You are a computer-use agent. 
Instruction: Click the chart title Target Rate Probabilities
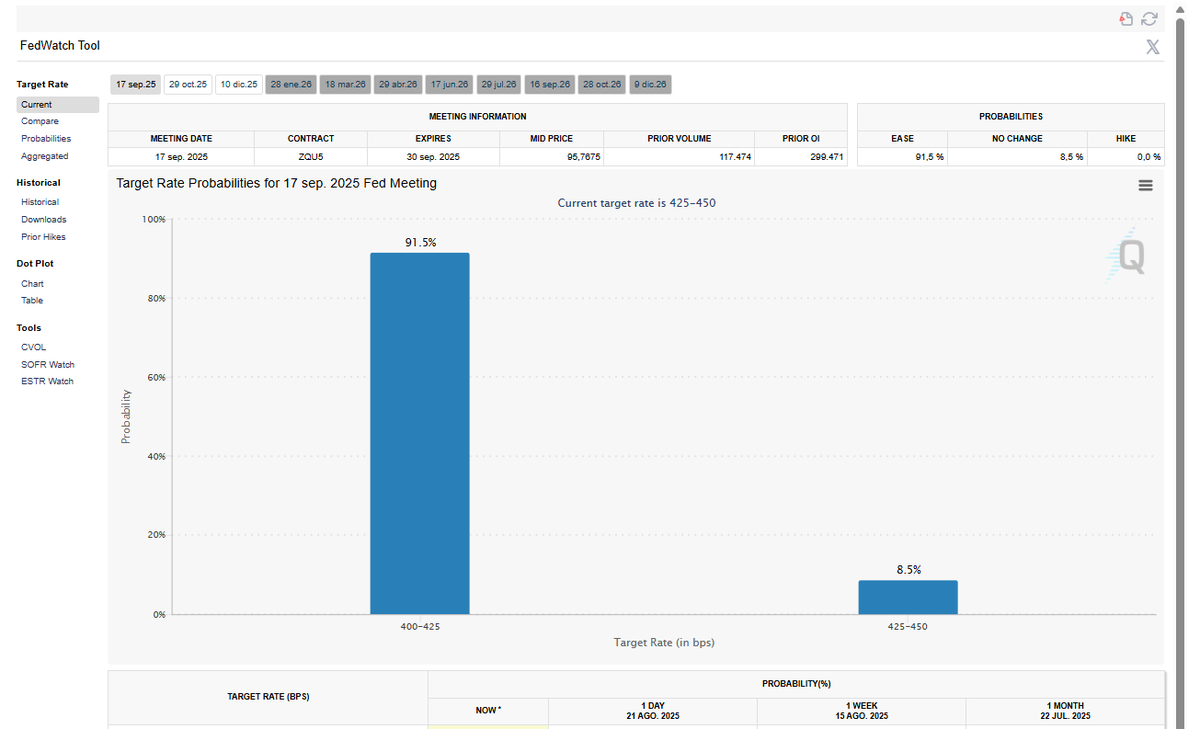tap(277, 183)
